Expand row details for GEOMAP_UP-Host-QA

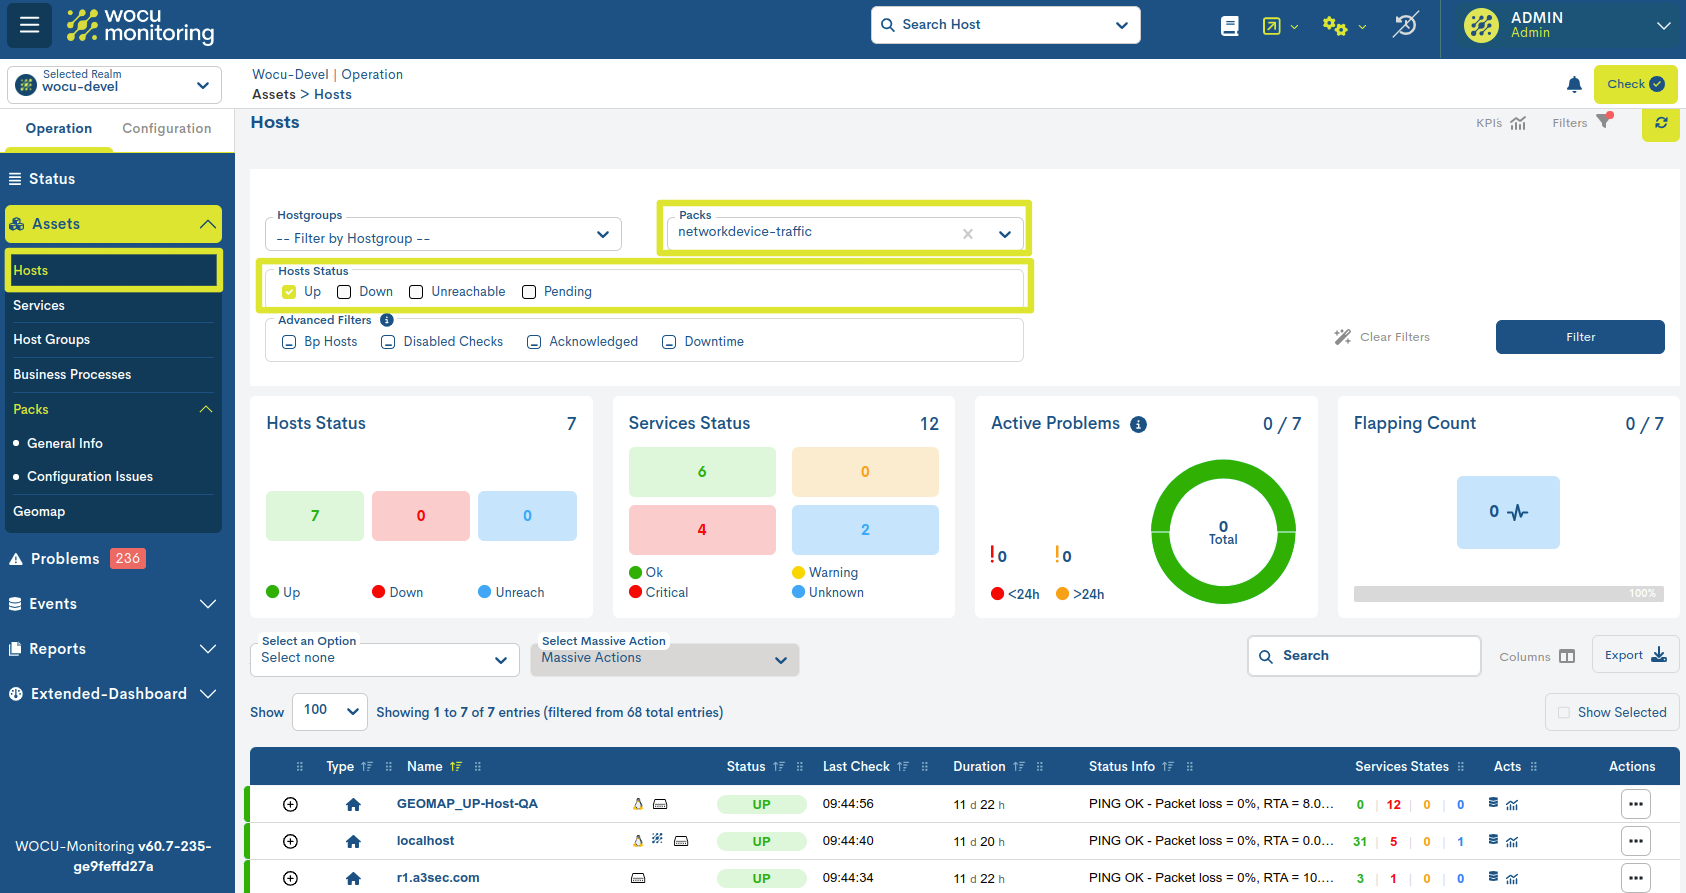tap(290, 804)
